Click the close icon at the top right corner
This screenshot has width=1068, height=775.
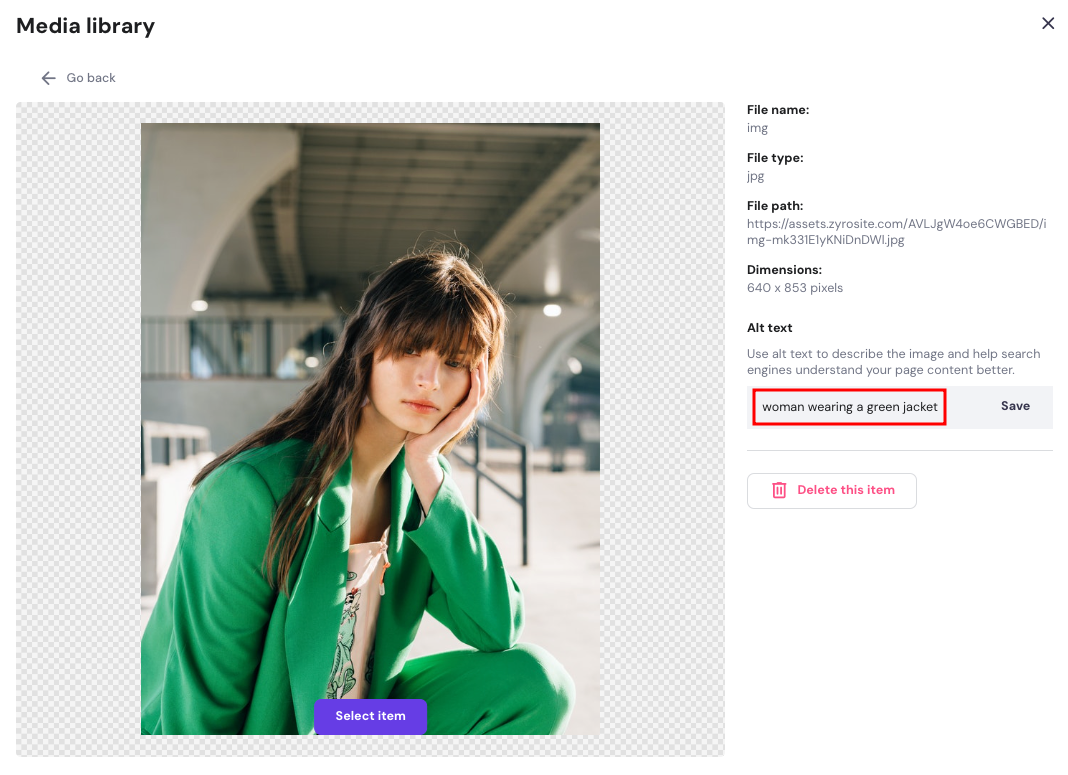(x=1048, y=22)
